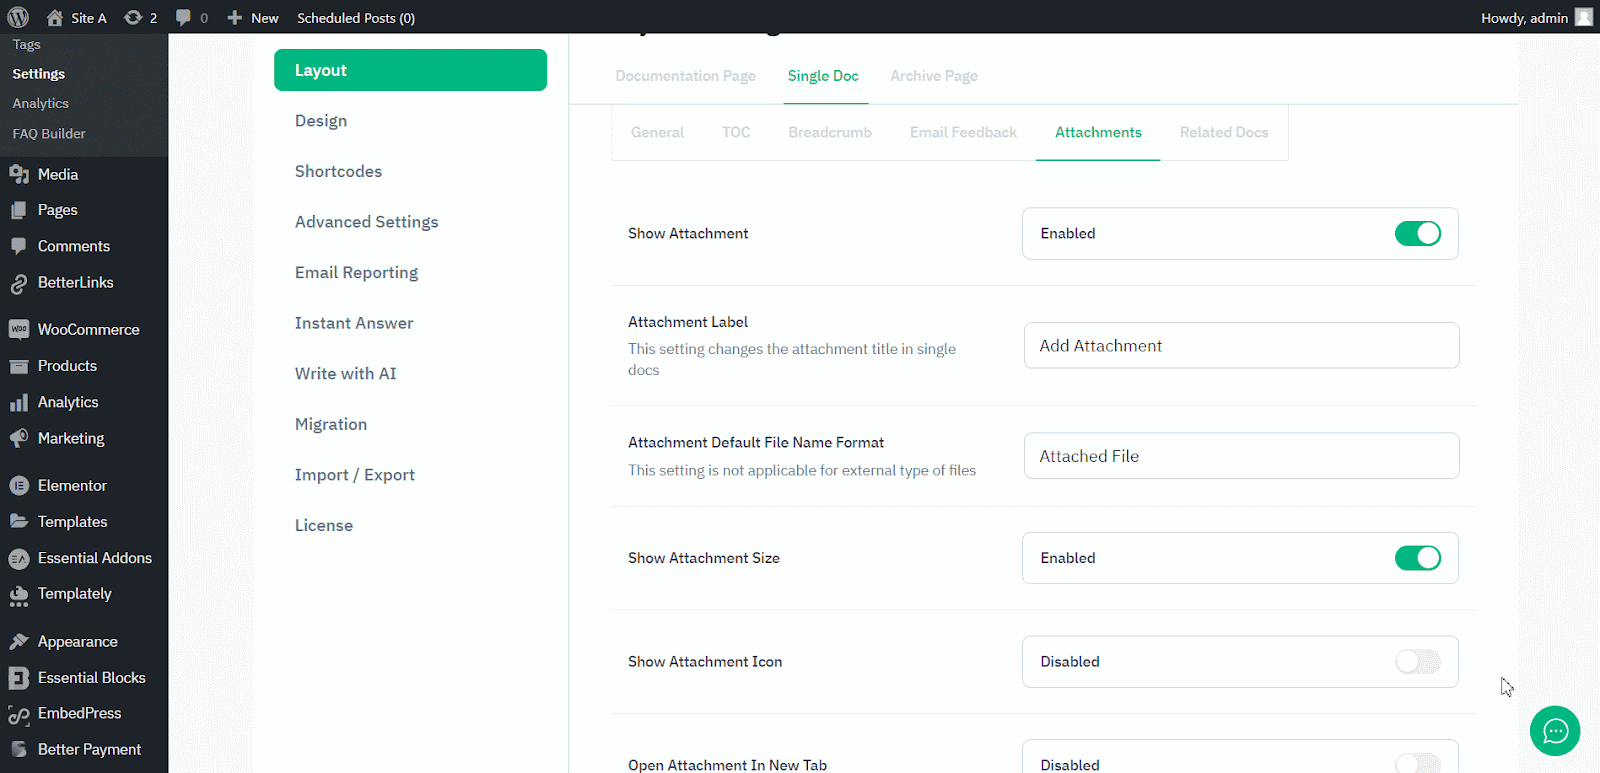Click the 2 updates count in admin bar
Viewport: 1600px width, 773px height.
(153, 18)
